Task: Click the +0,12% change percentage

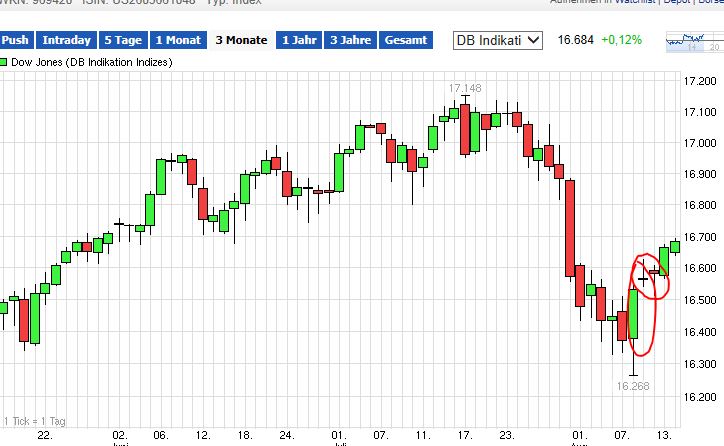Action: [621, 40]
